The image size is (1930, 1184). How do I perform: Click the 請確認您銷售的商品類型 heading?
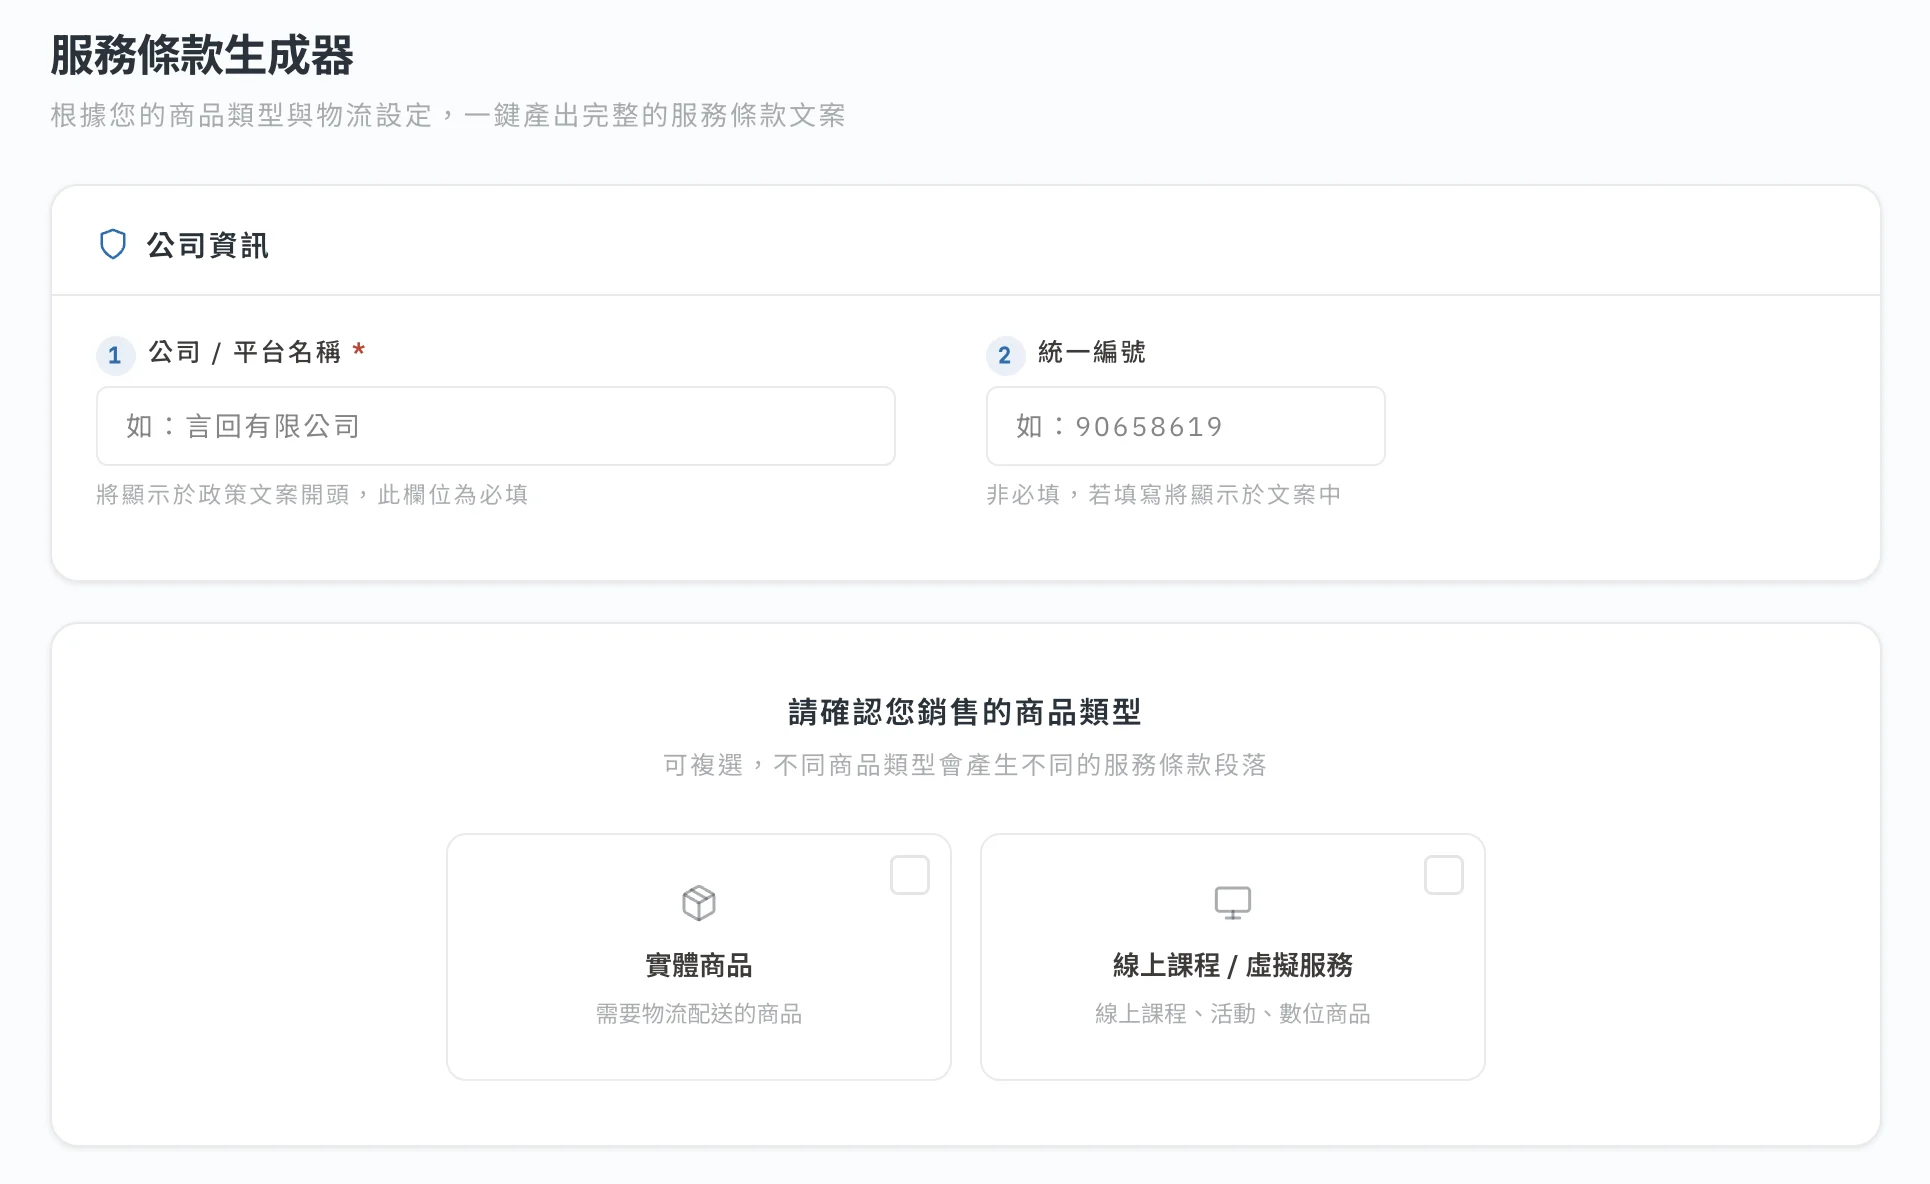(x=964, y=712)
